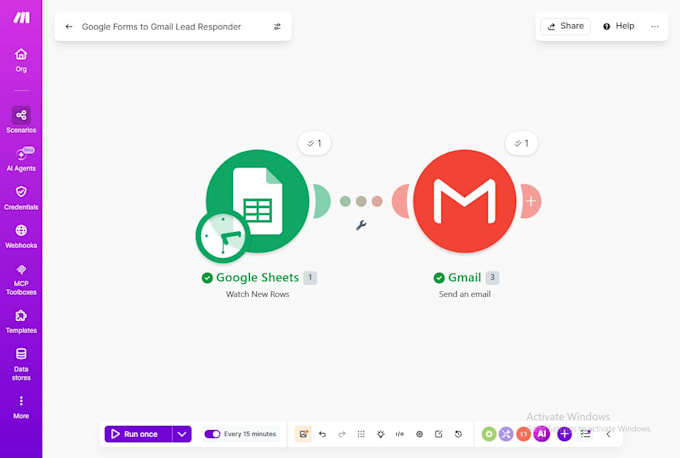
Task: Auto-align modules with the grid icon
Action: pyautogui.click(x=361, y=434)
